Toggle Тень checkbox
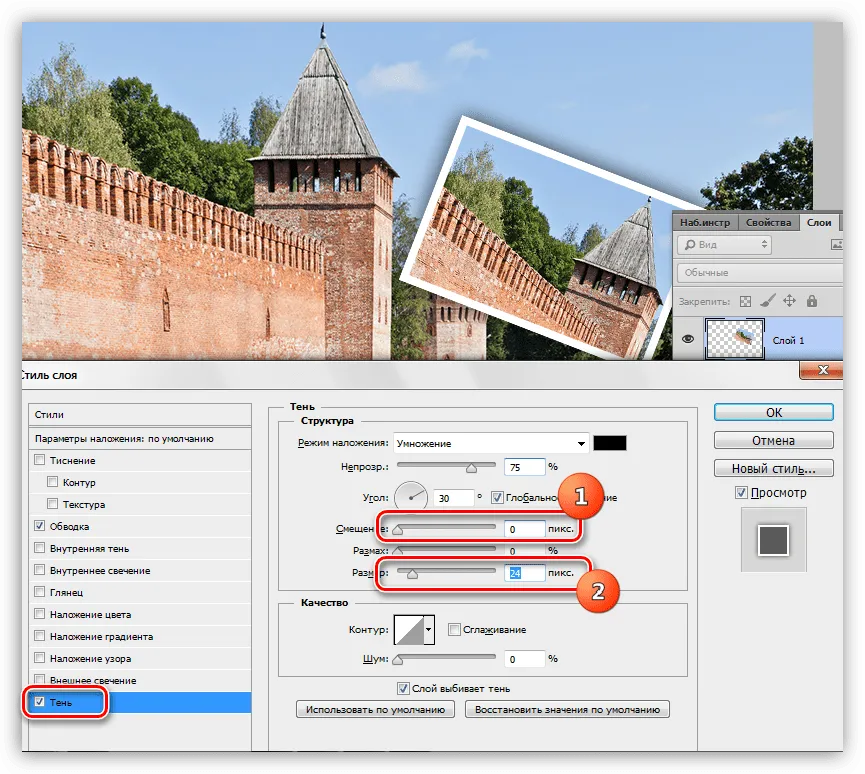This screenshot has height=774, width=865. pos(40,702)
